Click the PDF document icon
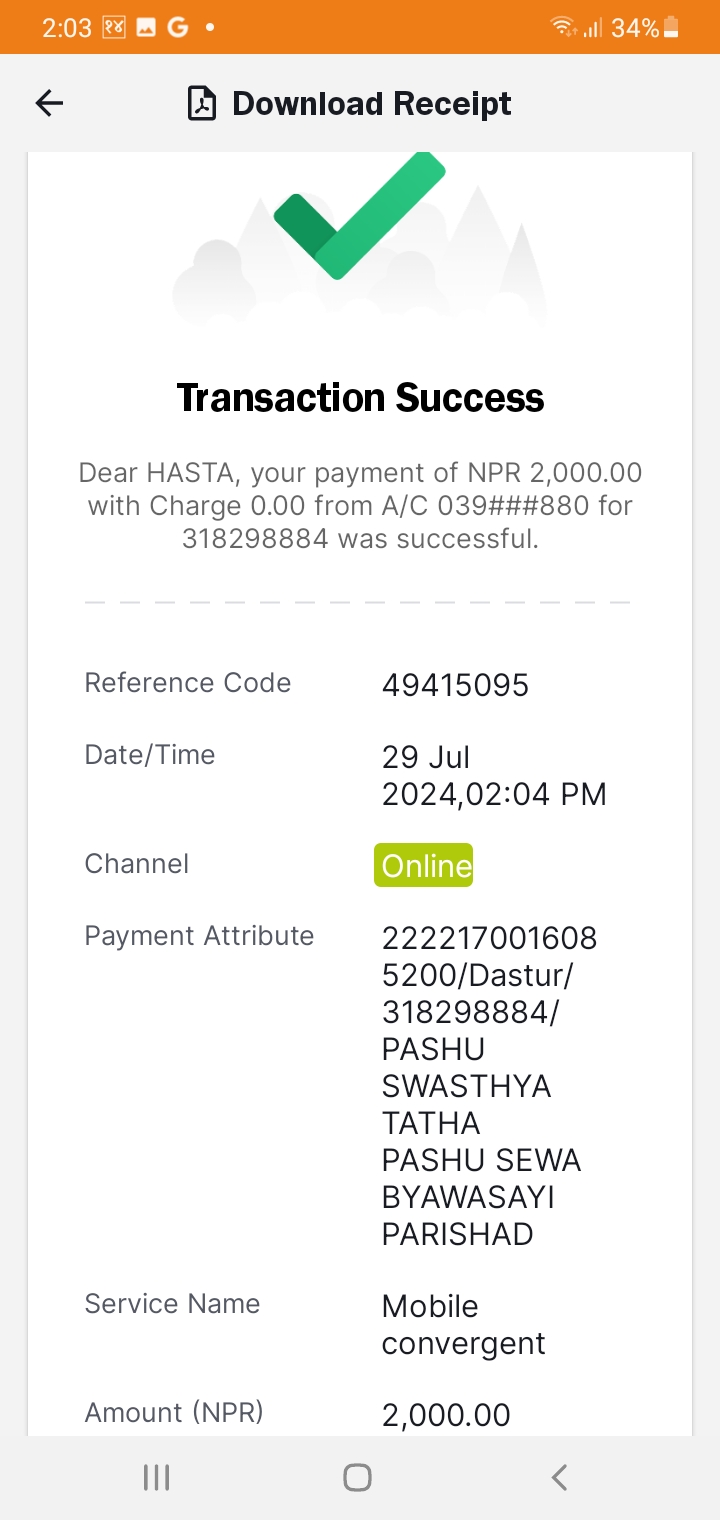Viewport: 720px width, 1520px height. point(202,104)
